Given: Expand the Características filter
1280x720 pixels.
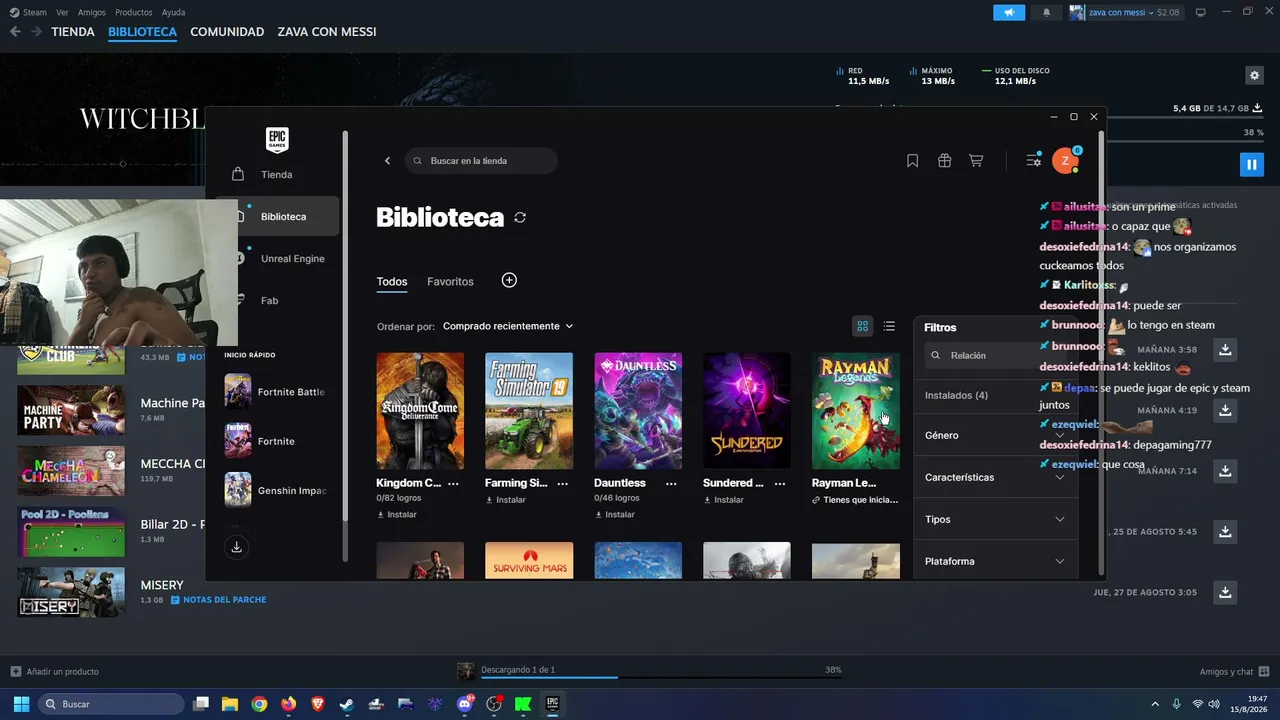Looking at the screenshot, I should point(995,478).
